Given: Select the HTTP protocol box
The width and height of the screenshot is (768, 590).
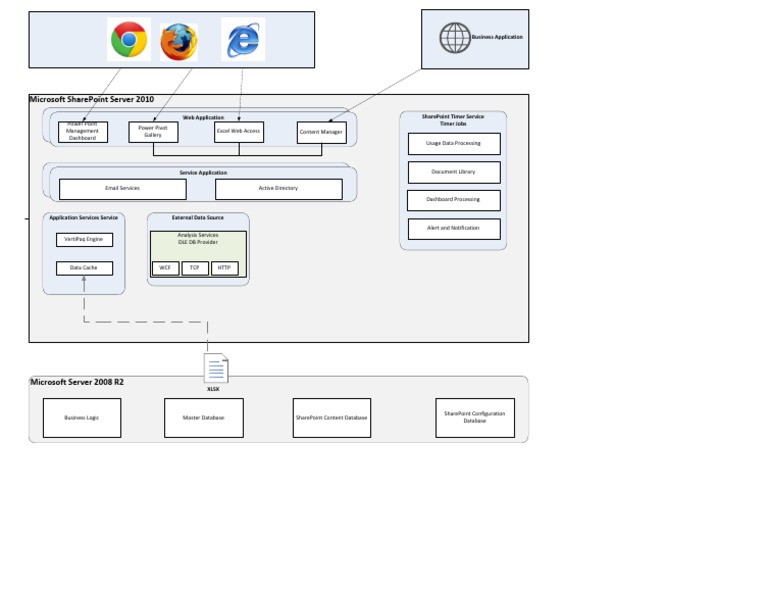Looking at the screenshot, I should point(224,268).
